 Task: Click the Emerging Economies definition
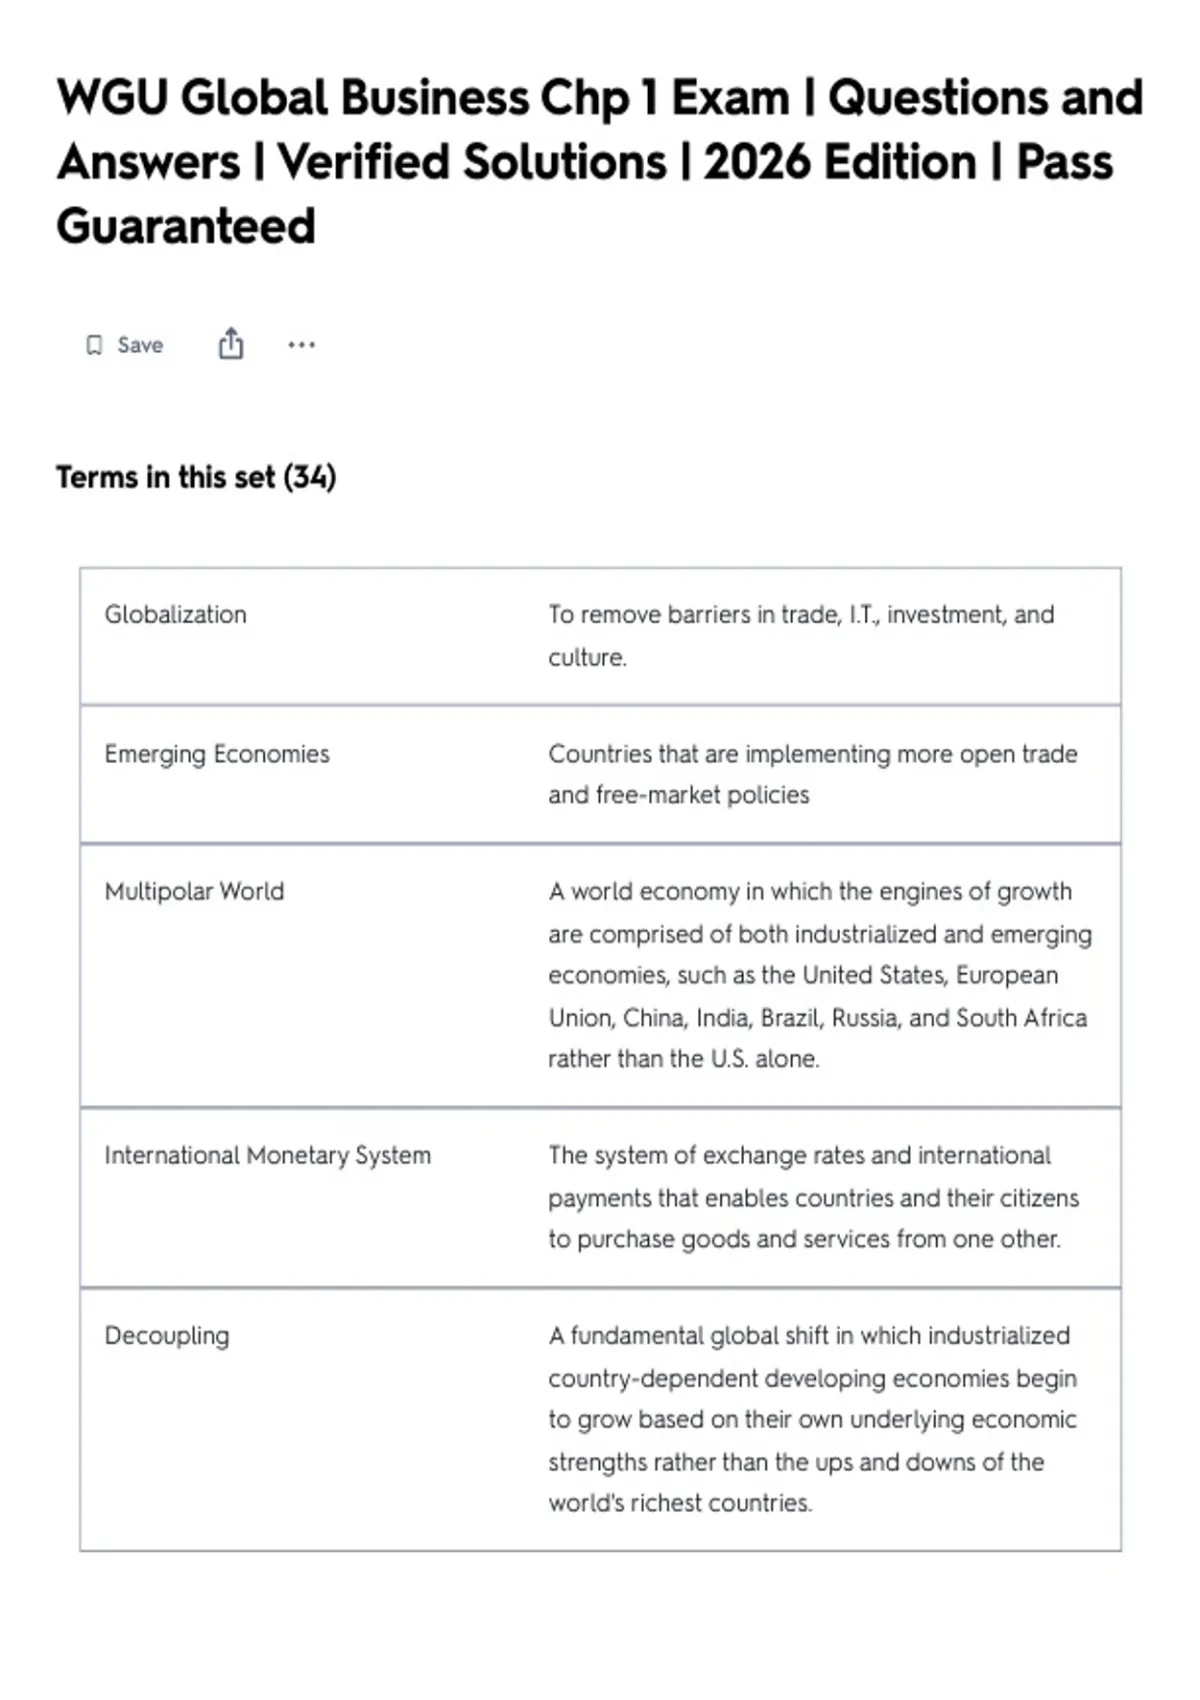(x=813, y=774)
